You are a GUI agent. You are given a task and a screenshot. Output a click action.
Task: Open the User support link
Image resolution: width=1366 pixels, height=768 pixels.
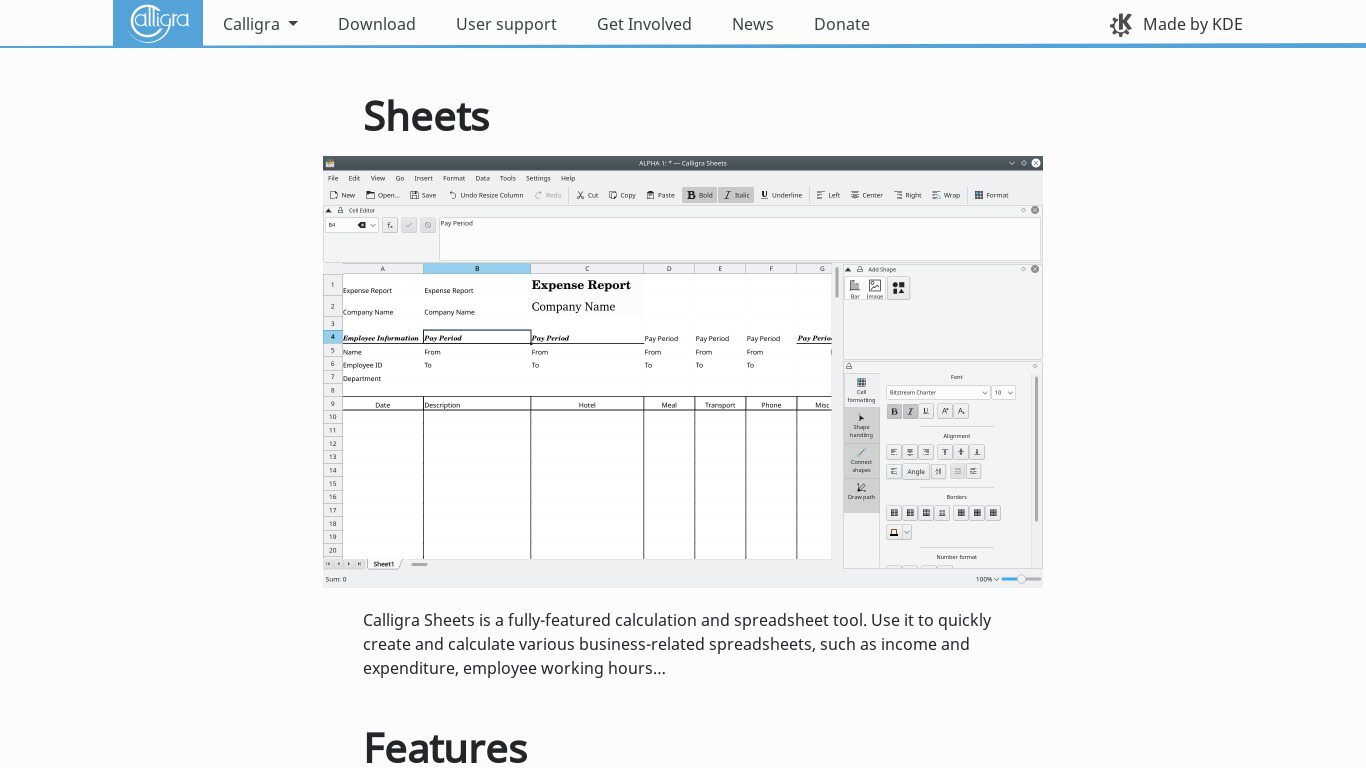(x=506, y=24)
